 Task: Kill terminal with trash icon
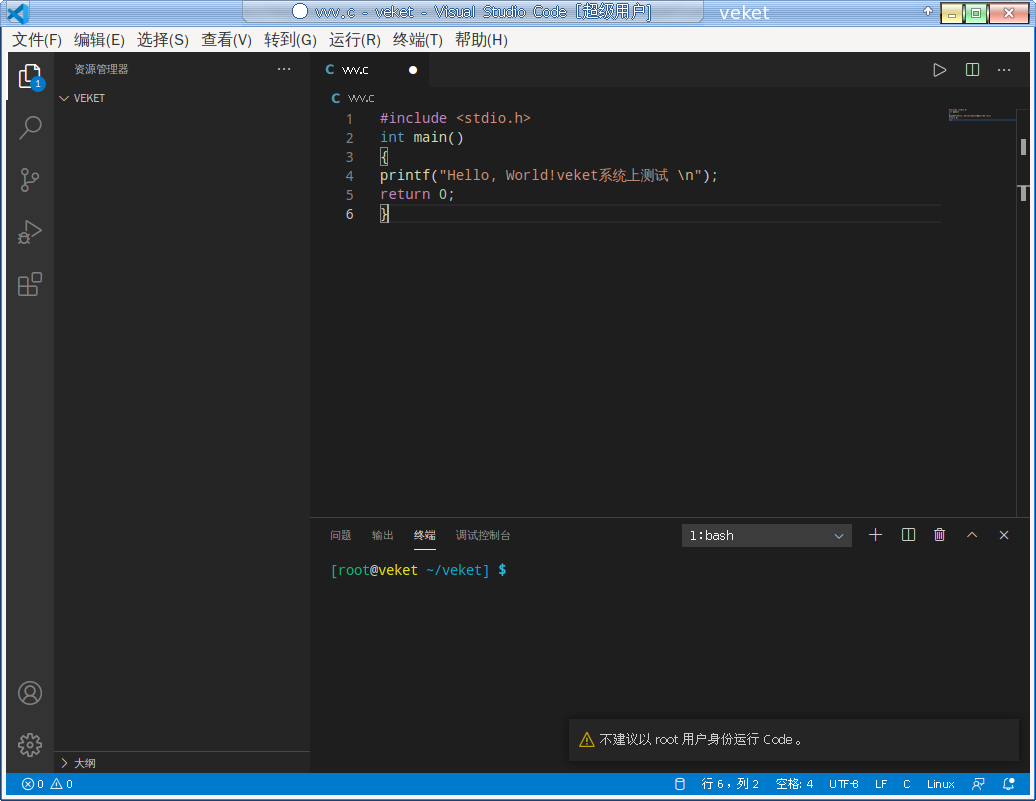(x=940, y=535)
